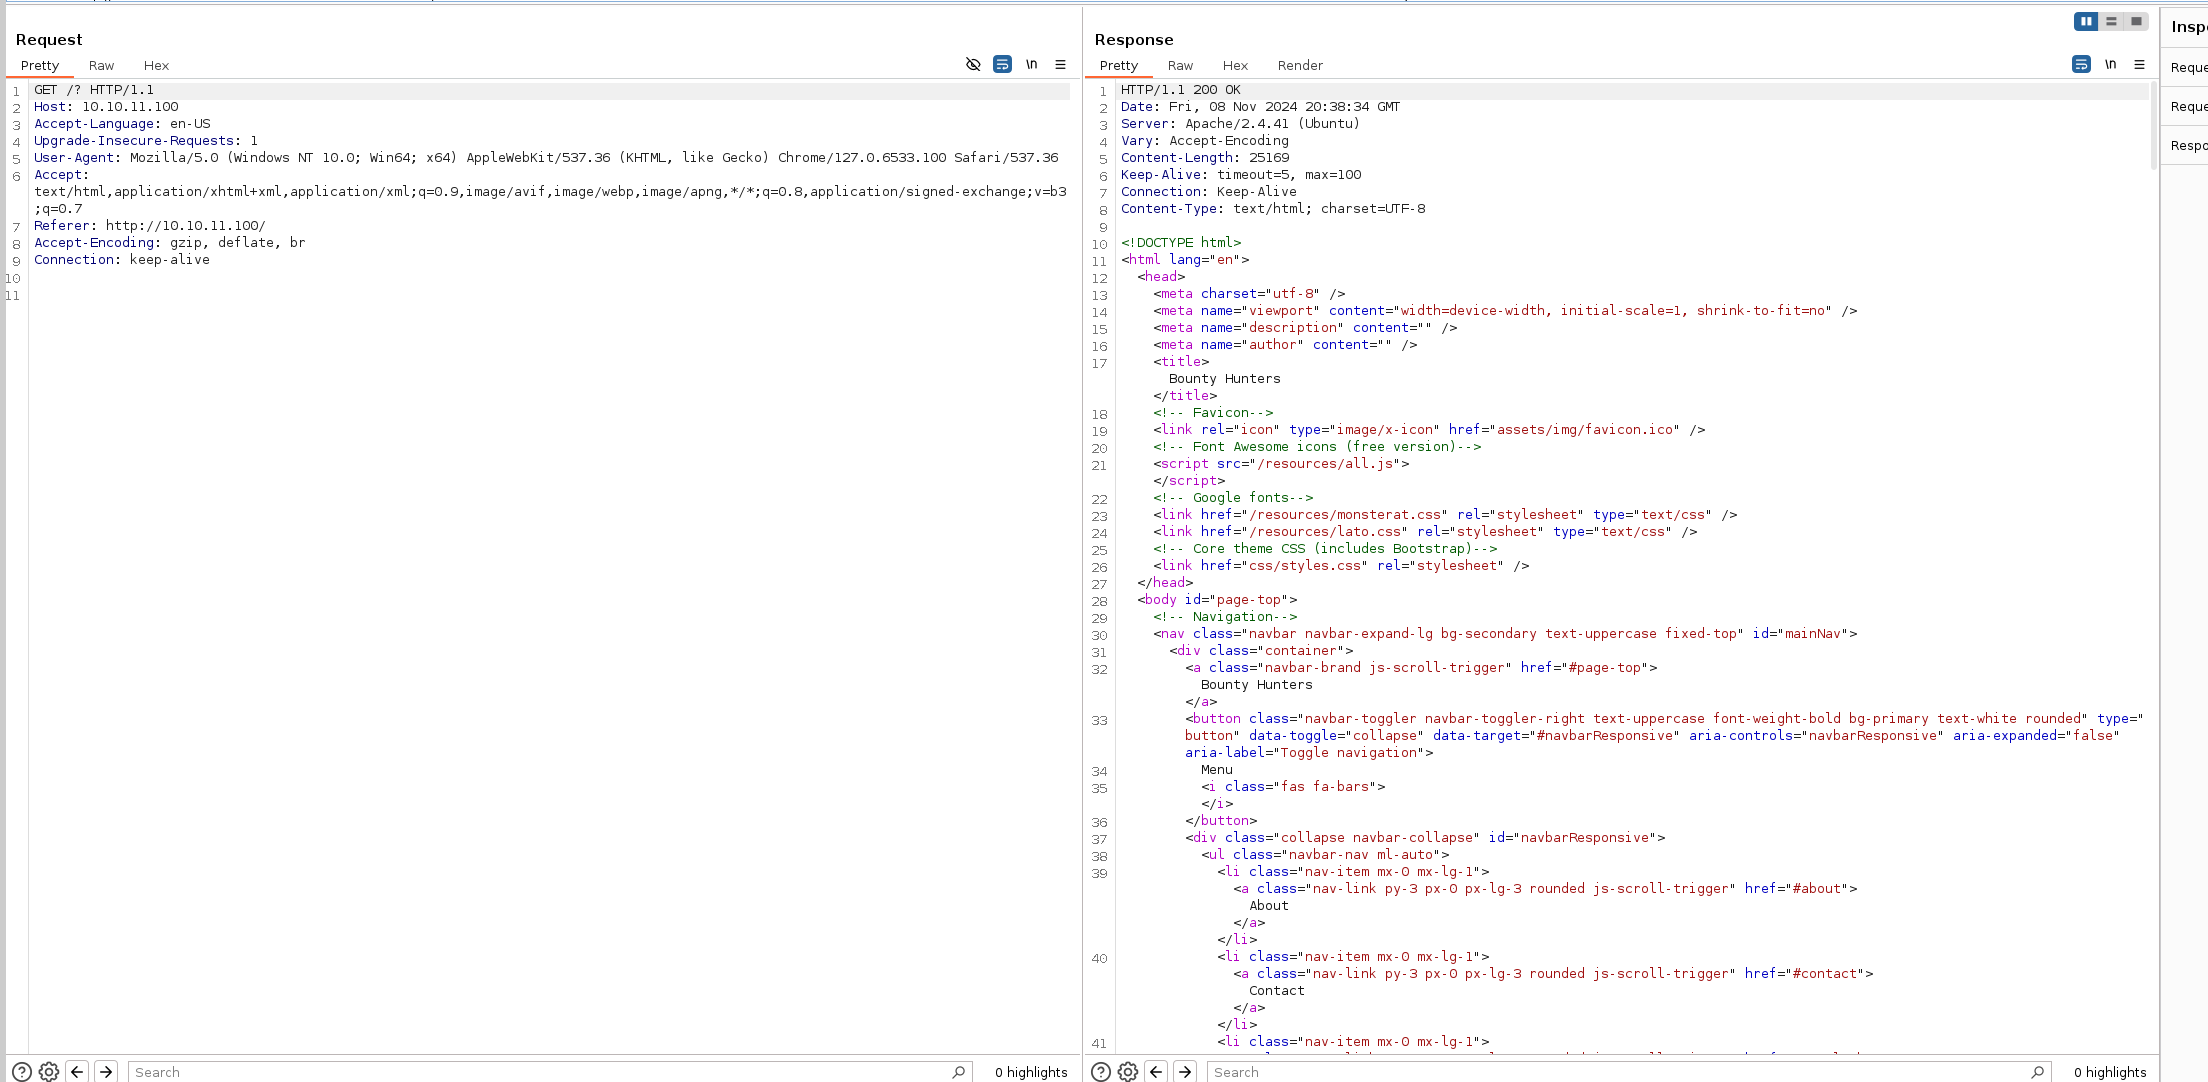This screenshot has height=1082, width=2208.
Task: Click 'assets/img/favicon.ico' href in response
Action: pyautogui.click(x=1585, y=430)
